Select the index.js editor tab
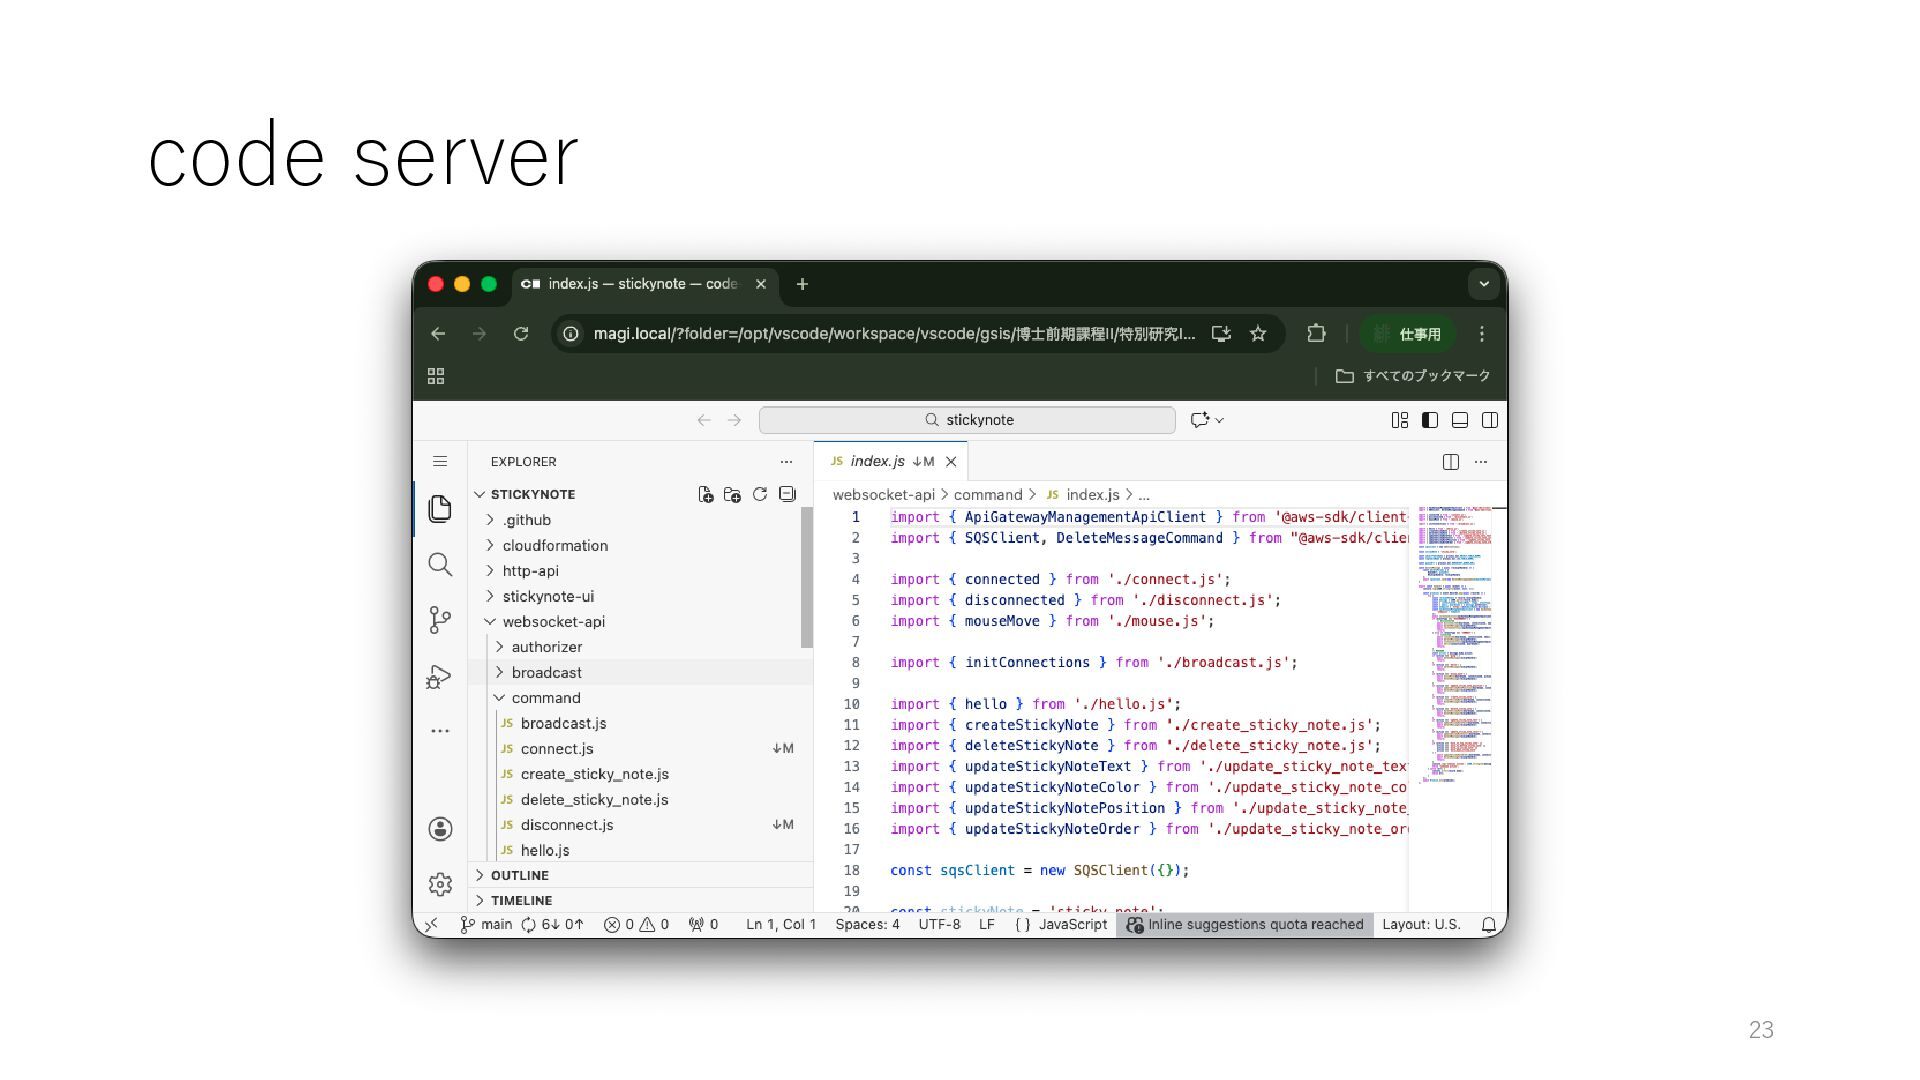Image resolution: width=1920 pixels, height=1080 pixels. (877, 461)
